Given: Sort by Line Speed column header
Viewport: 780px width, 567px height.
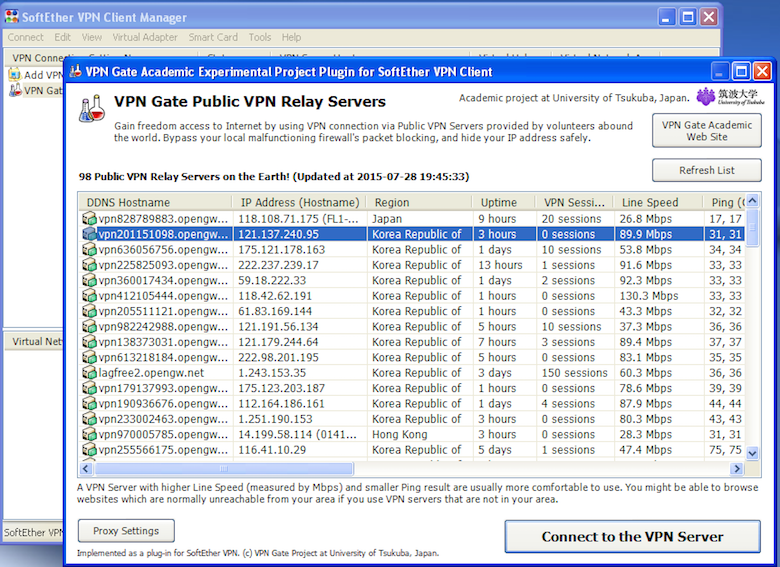Looking at the screenshot, I should 659,202.
